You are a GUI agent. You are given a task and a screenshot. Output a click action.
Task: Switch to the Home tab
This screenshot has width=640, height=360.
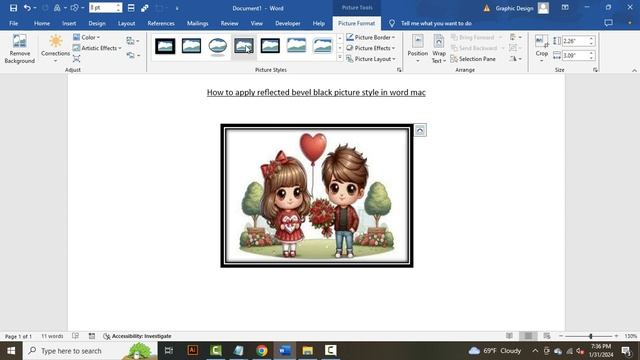[x=42, y=23]
